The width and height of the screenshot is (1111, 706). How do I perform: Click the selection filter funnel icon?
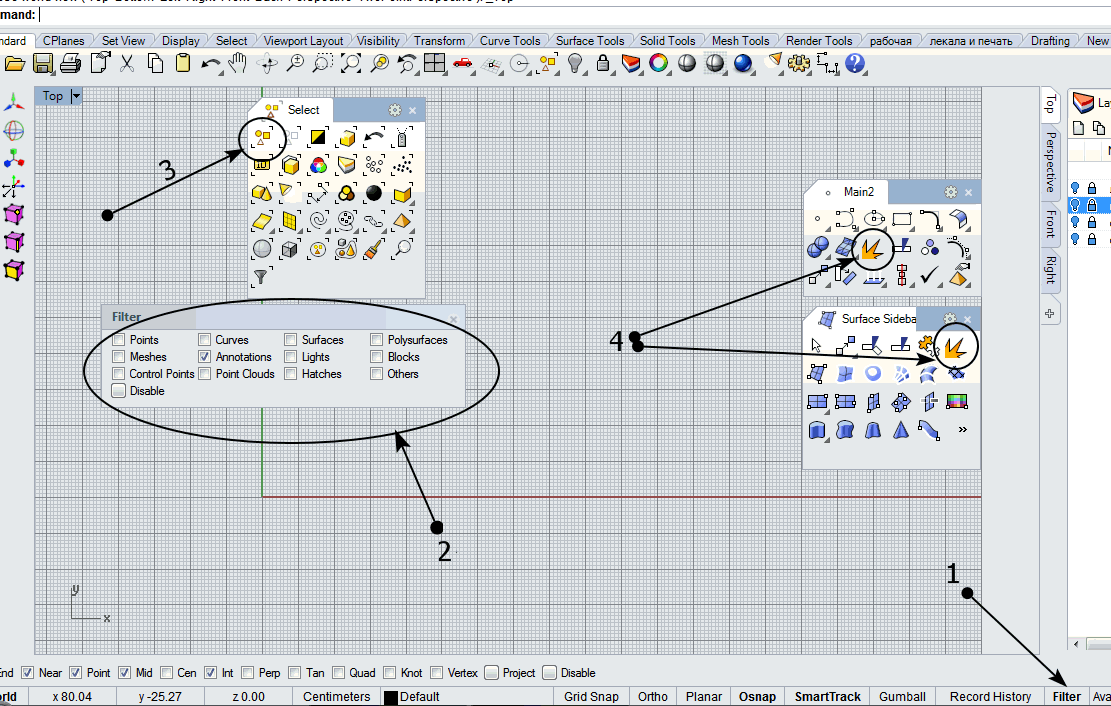[261, 276]
